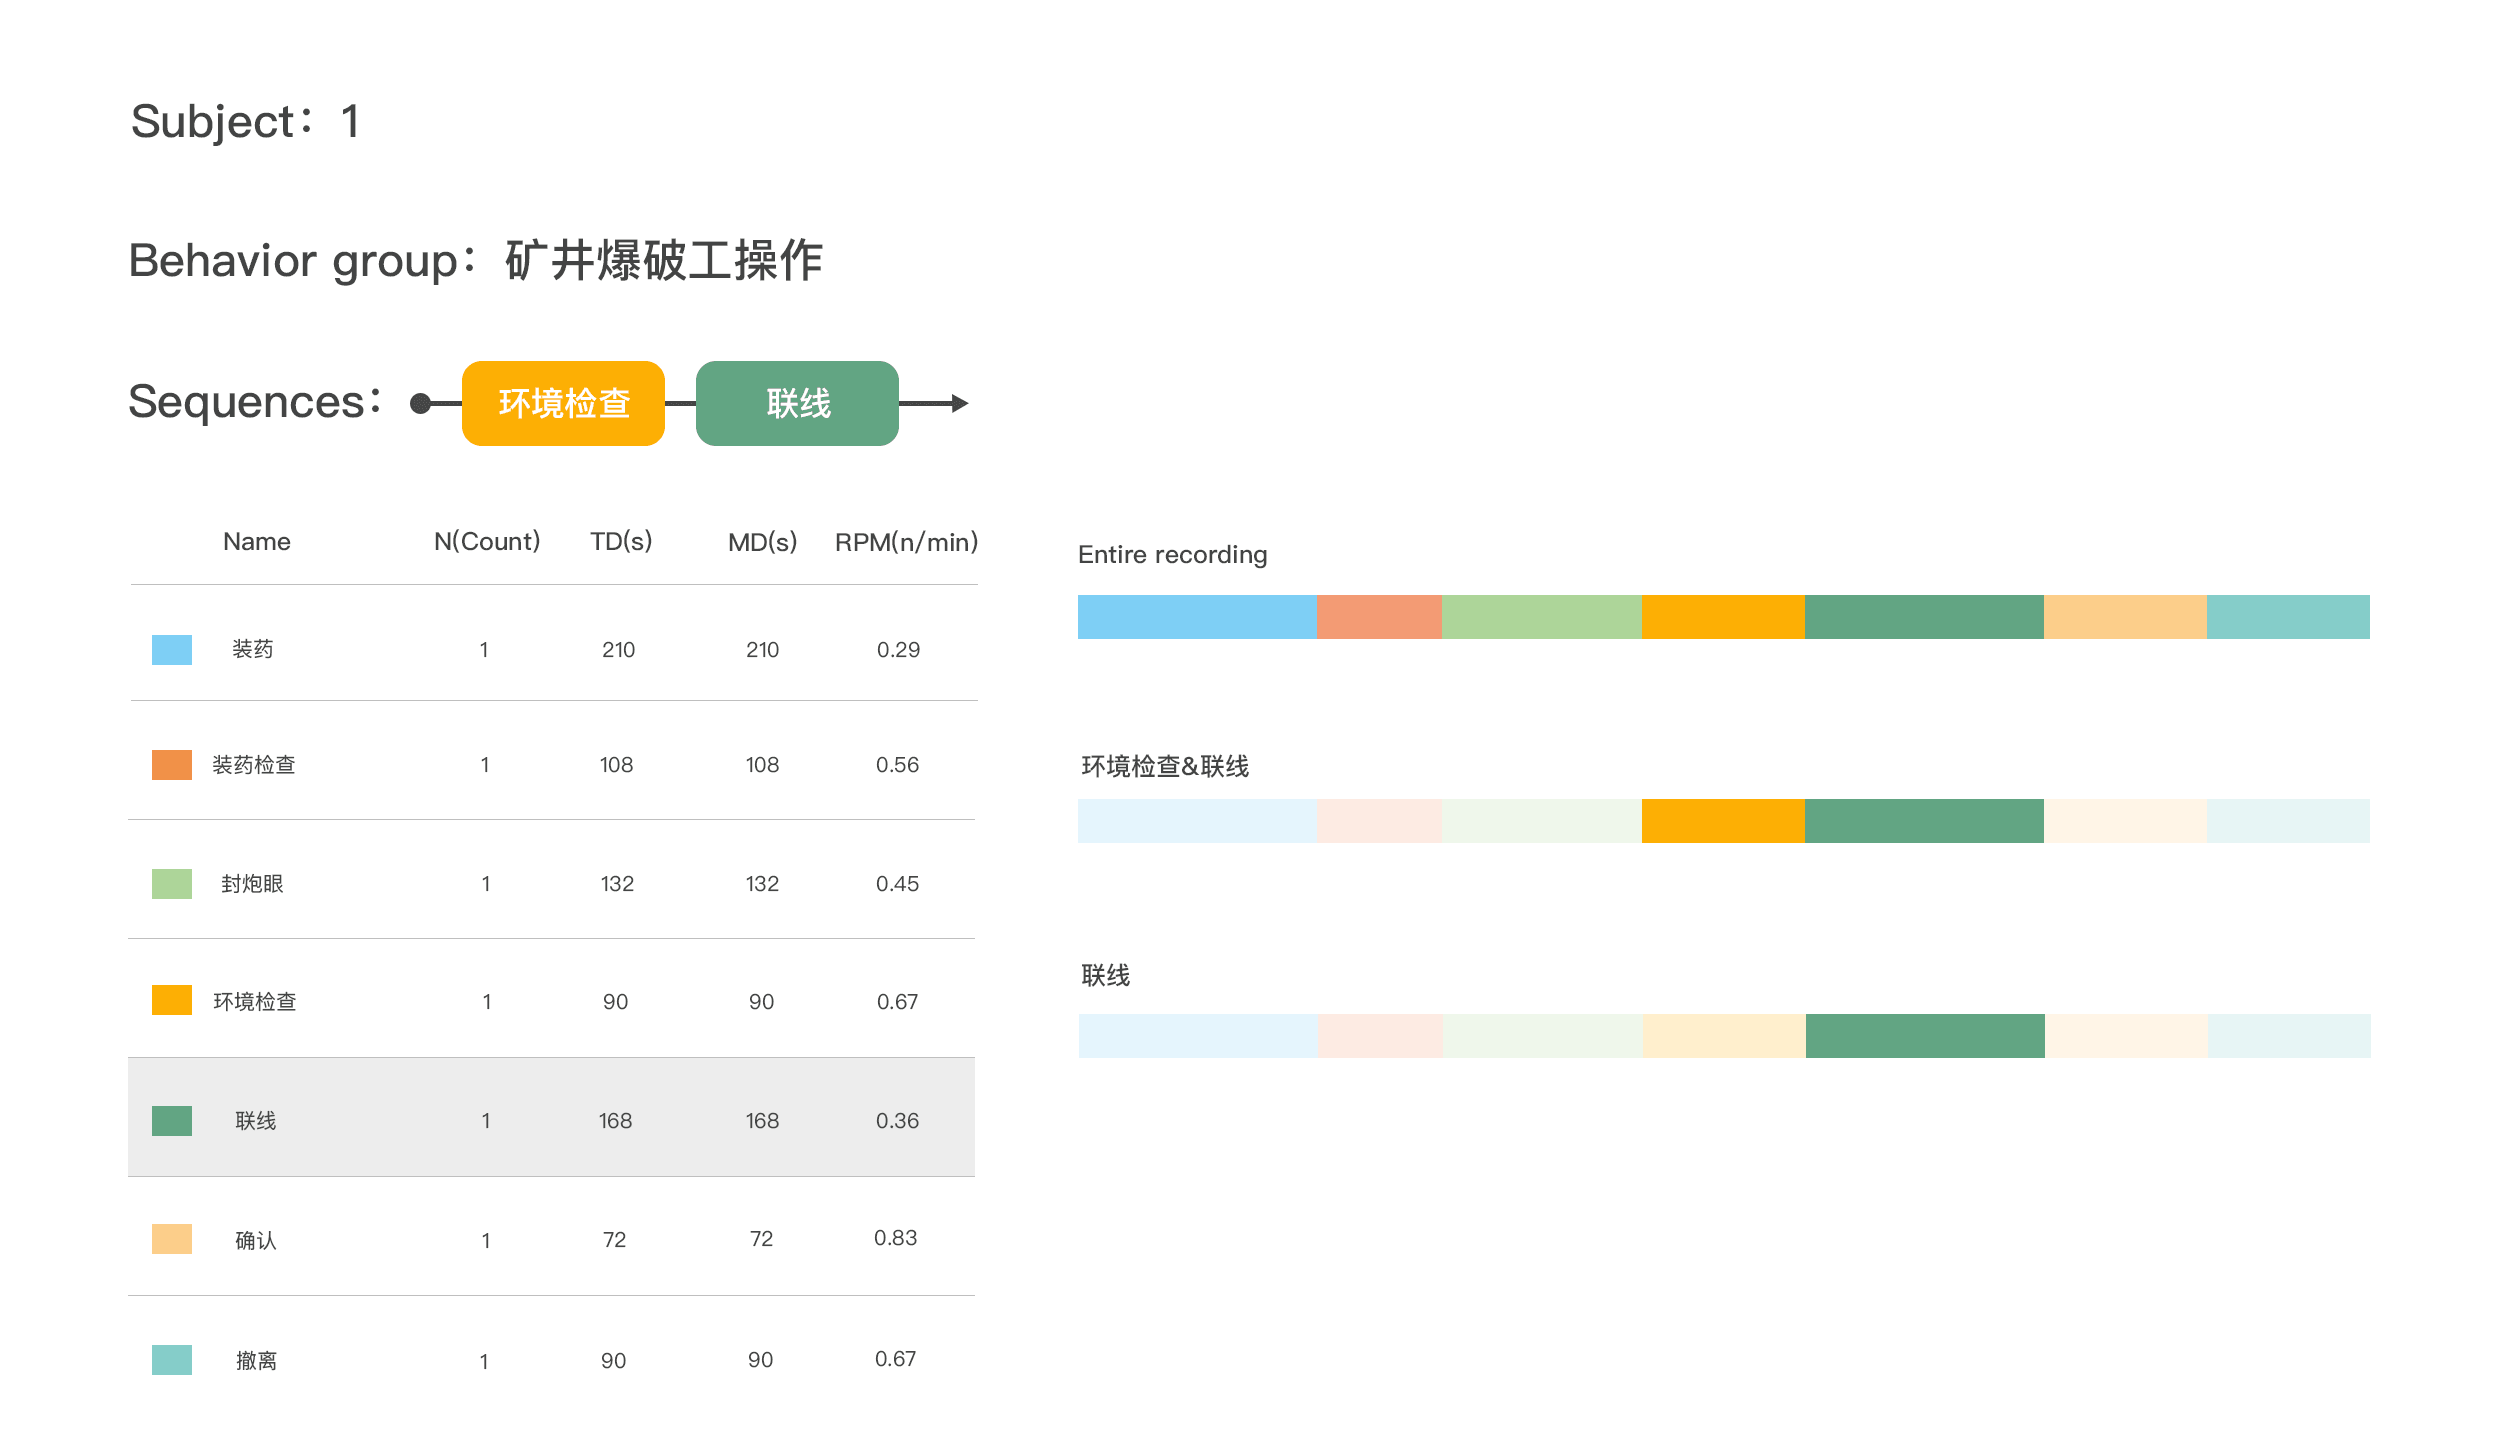
Task: Select the yellow 环境检查 table swatch
Action: (x=172, y=1001)
